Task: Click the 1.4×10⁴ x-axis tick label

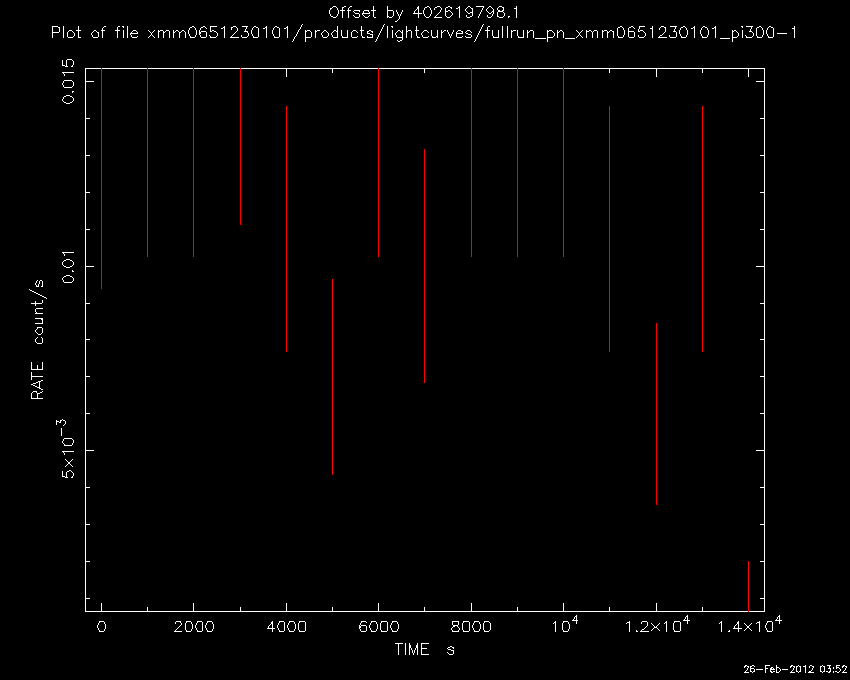Action: coord(750,626)
